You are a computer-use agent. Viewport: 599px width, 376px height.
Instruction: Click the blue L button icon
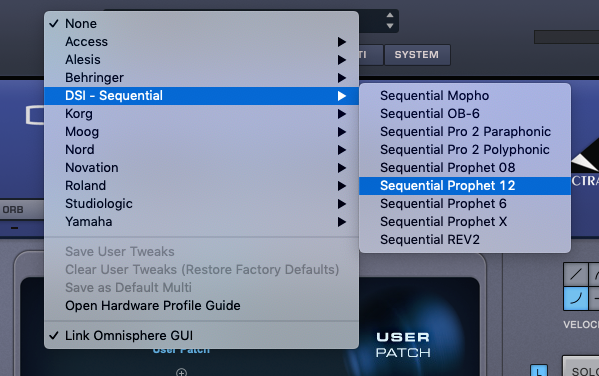[x=539, y=371]
